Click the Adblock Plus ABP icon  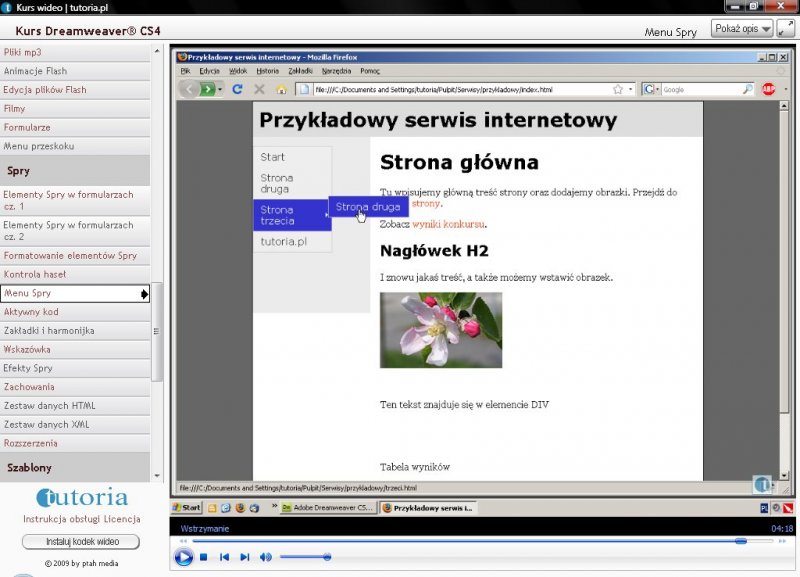pyautogui.click(x=769, y=89)
